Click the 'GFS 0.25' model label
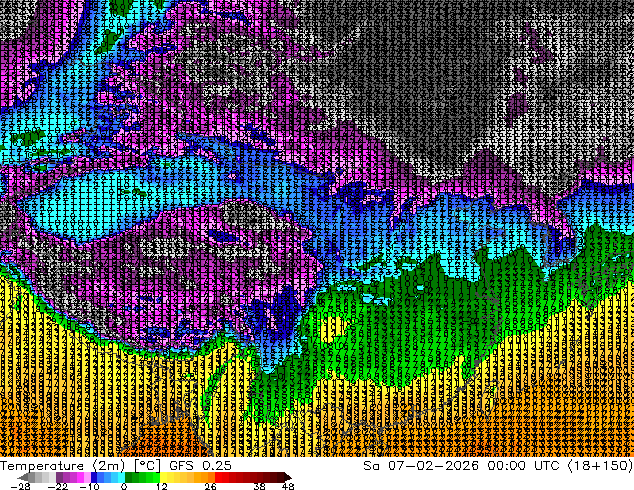 pyautogui.click(x=200, y=466)
